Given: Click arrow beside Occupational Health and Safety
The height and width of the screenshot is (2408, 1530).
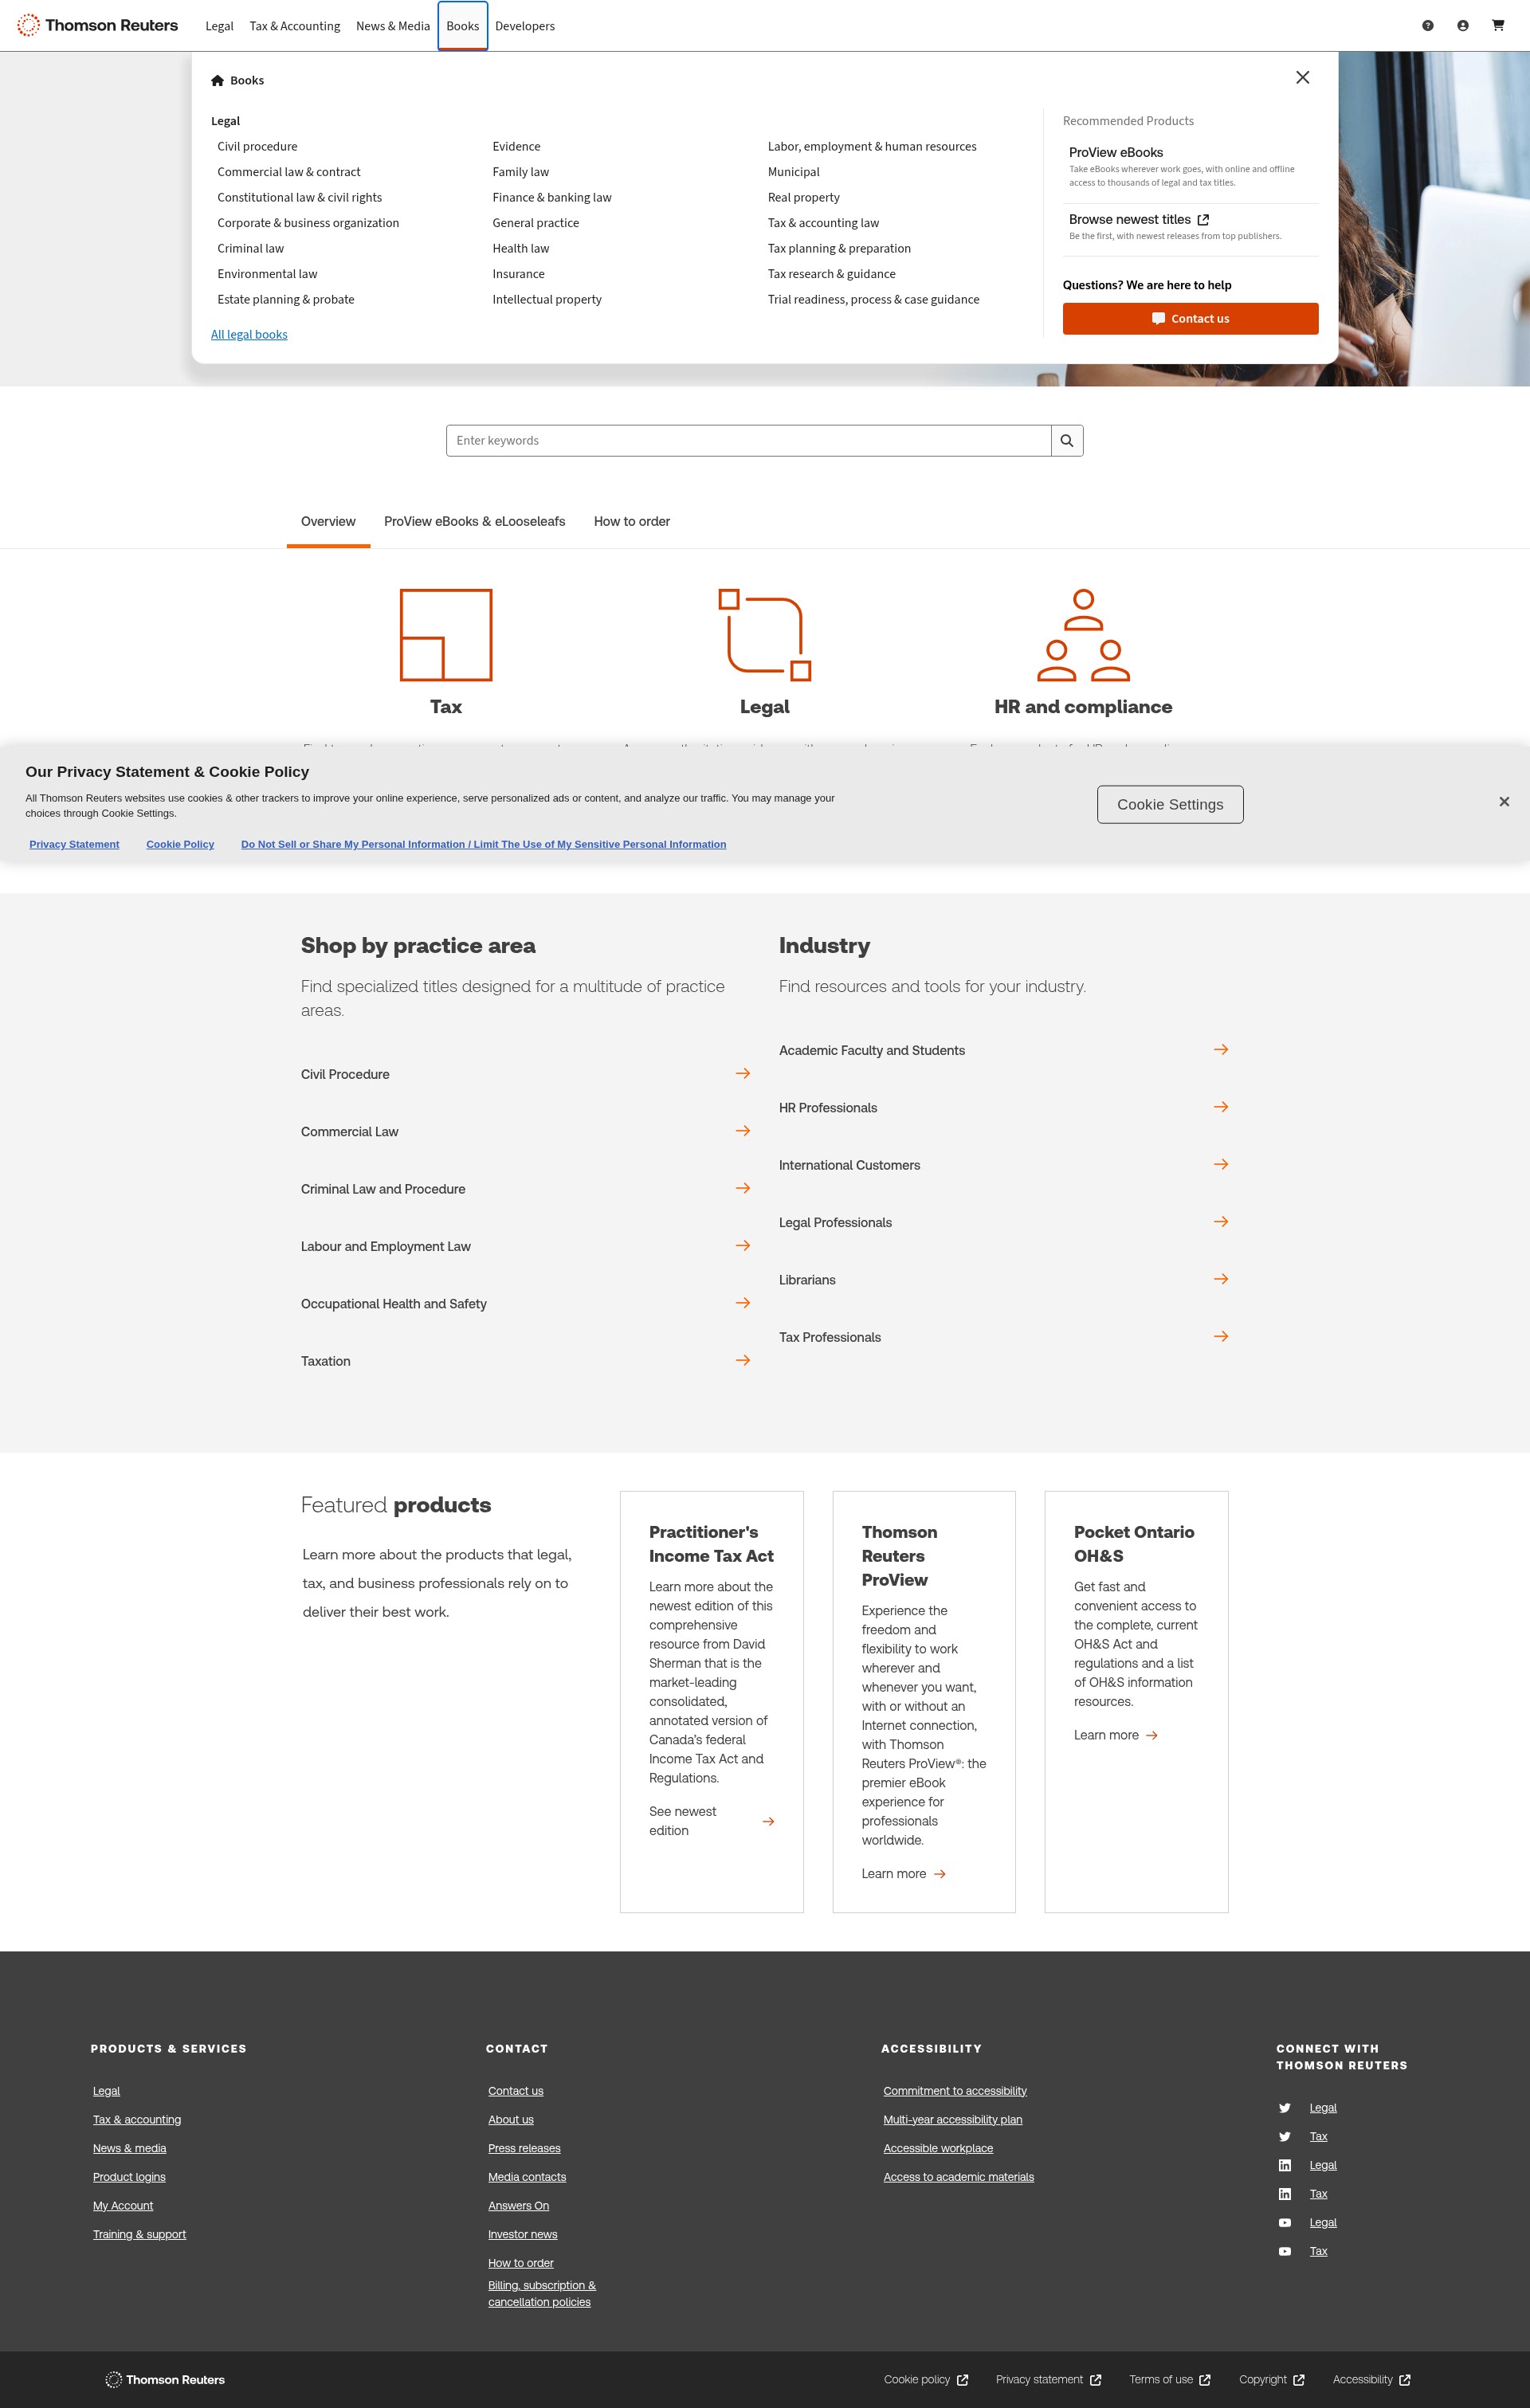Looking at the screenshot, I should pyautogui.click(x=742, y=1303).
